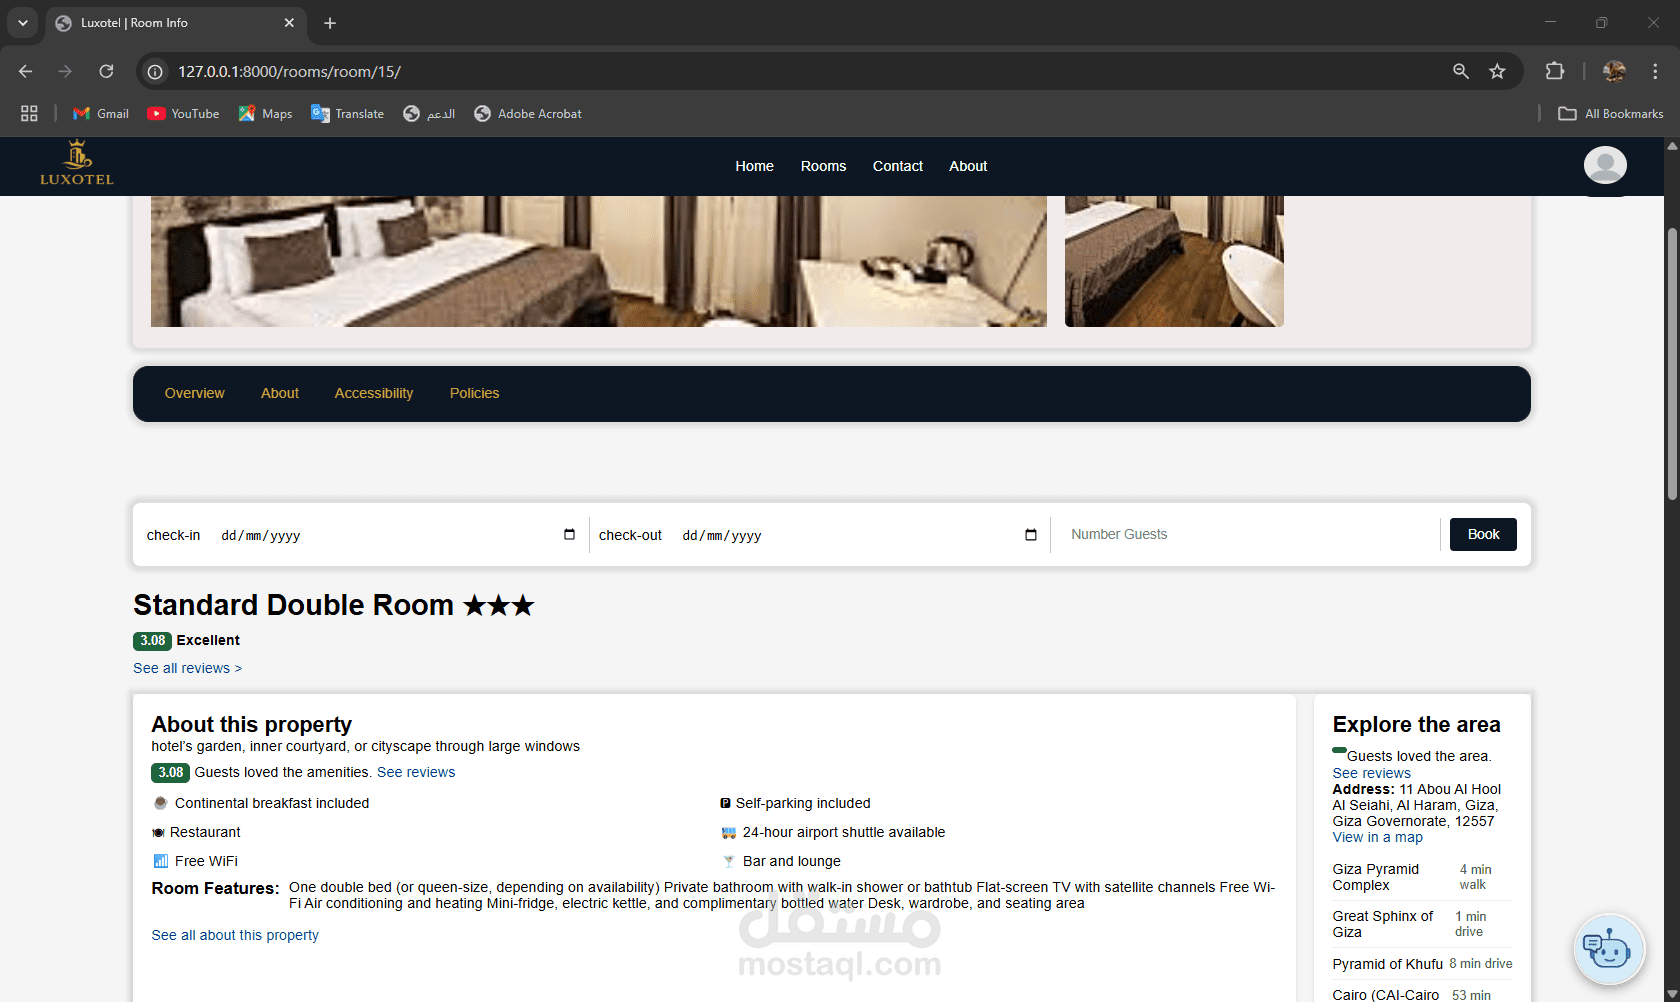Screen dimensions: 1680x1002
Task: Open the chatbot assistant icon
Action: point(1608,948)
